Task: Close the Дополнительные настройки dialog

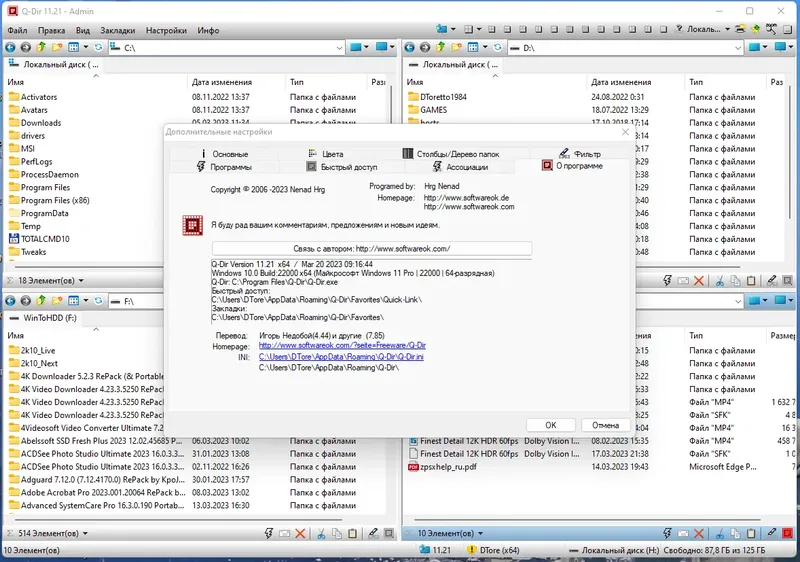Action: tap(626, 132)
